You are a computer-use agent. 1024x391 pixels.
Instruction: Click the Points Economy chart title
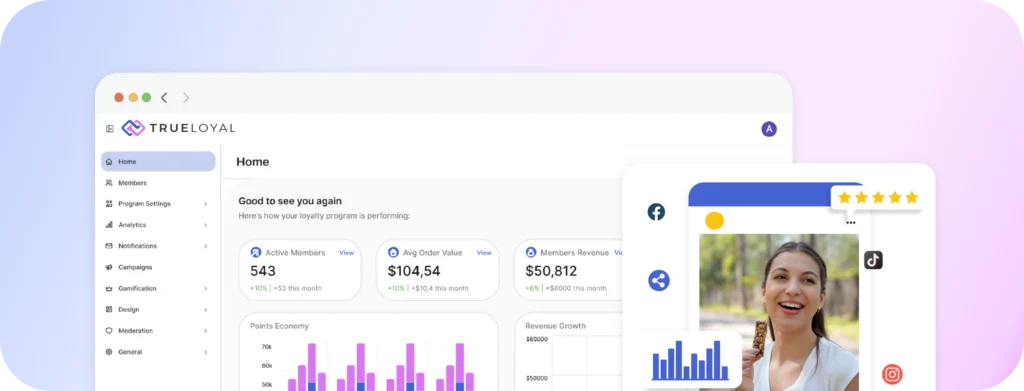(x=279, y=326)
